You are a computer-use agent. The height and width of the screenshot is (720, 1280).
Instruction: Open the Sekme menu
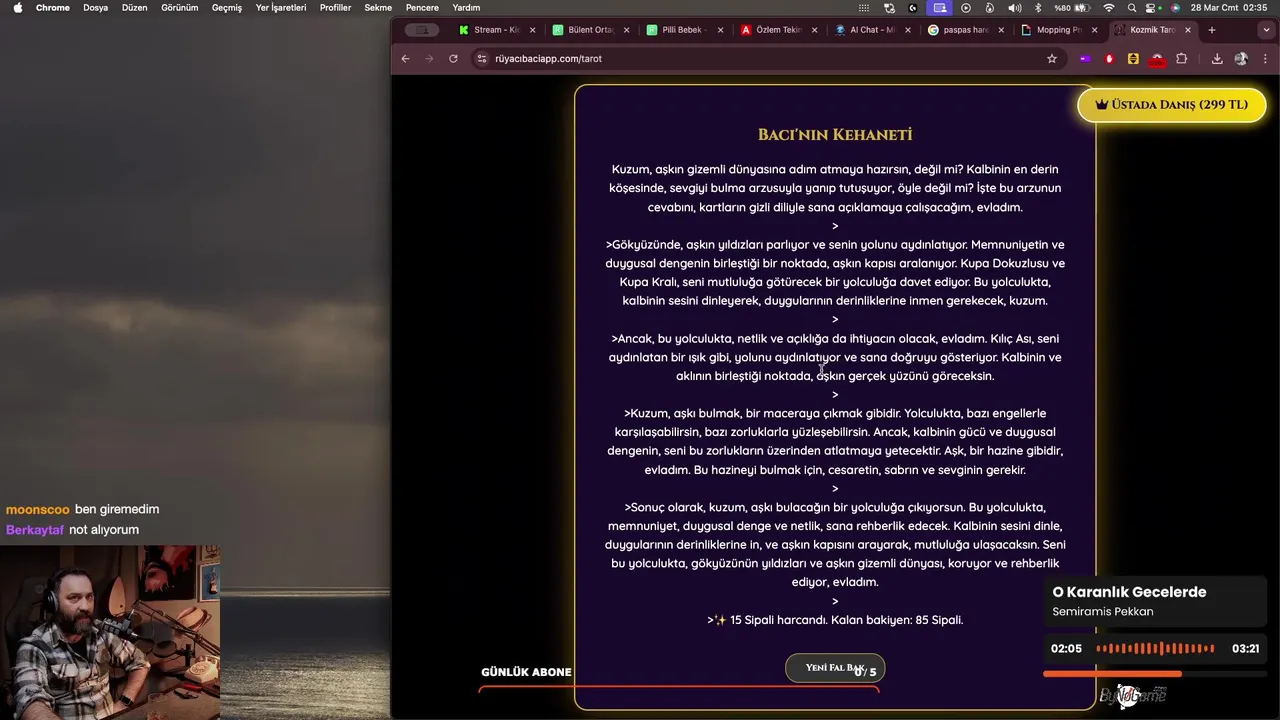pos(378,7)
